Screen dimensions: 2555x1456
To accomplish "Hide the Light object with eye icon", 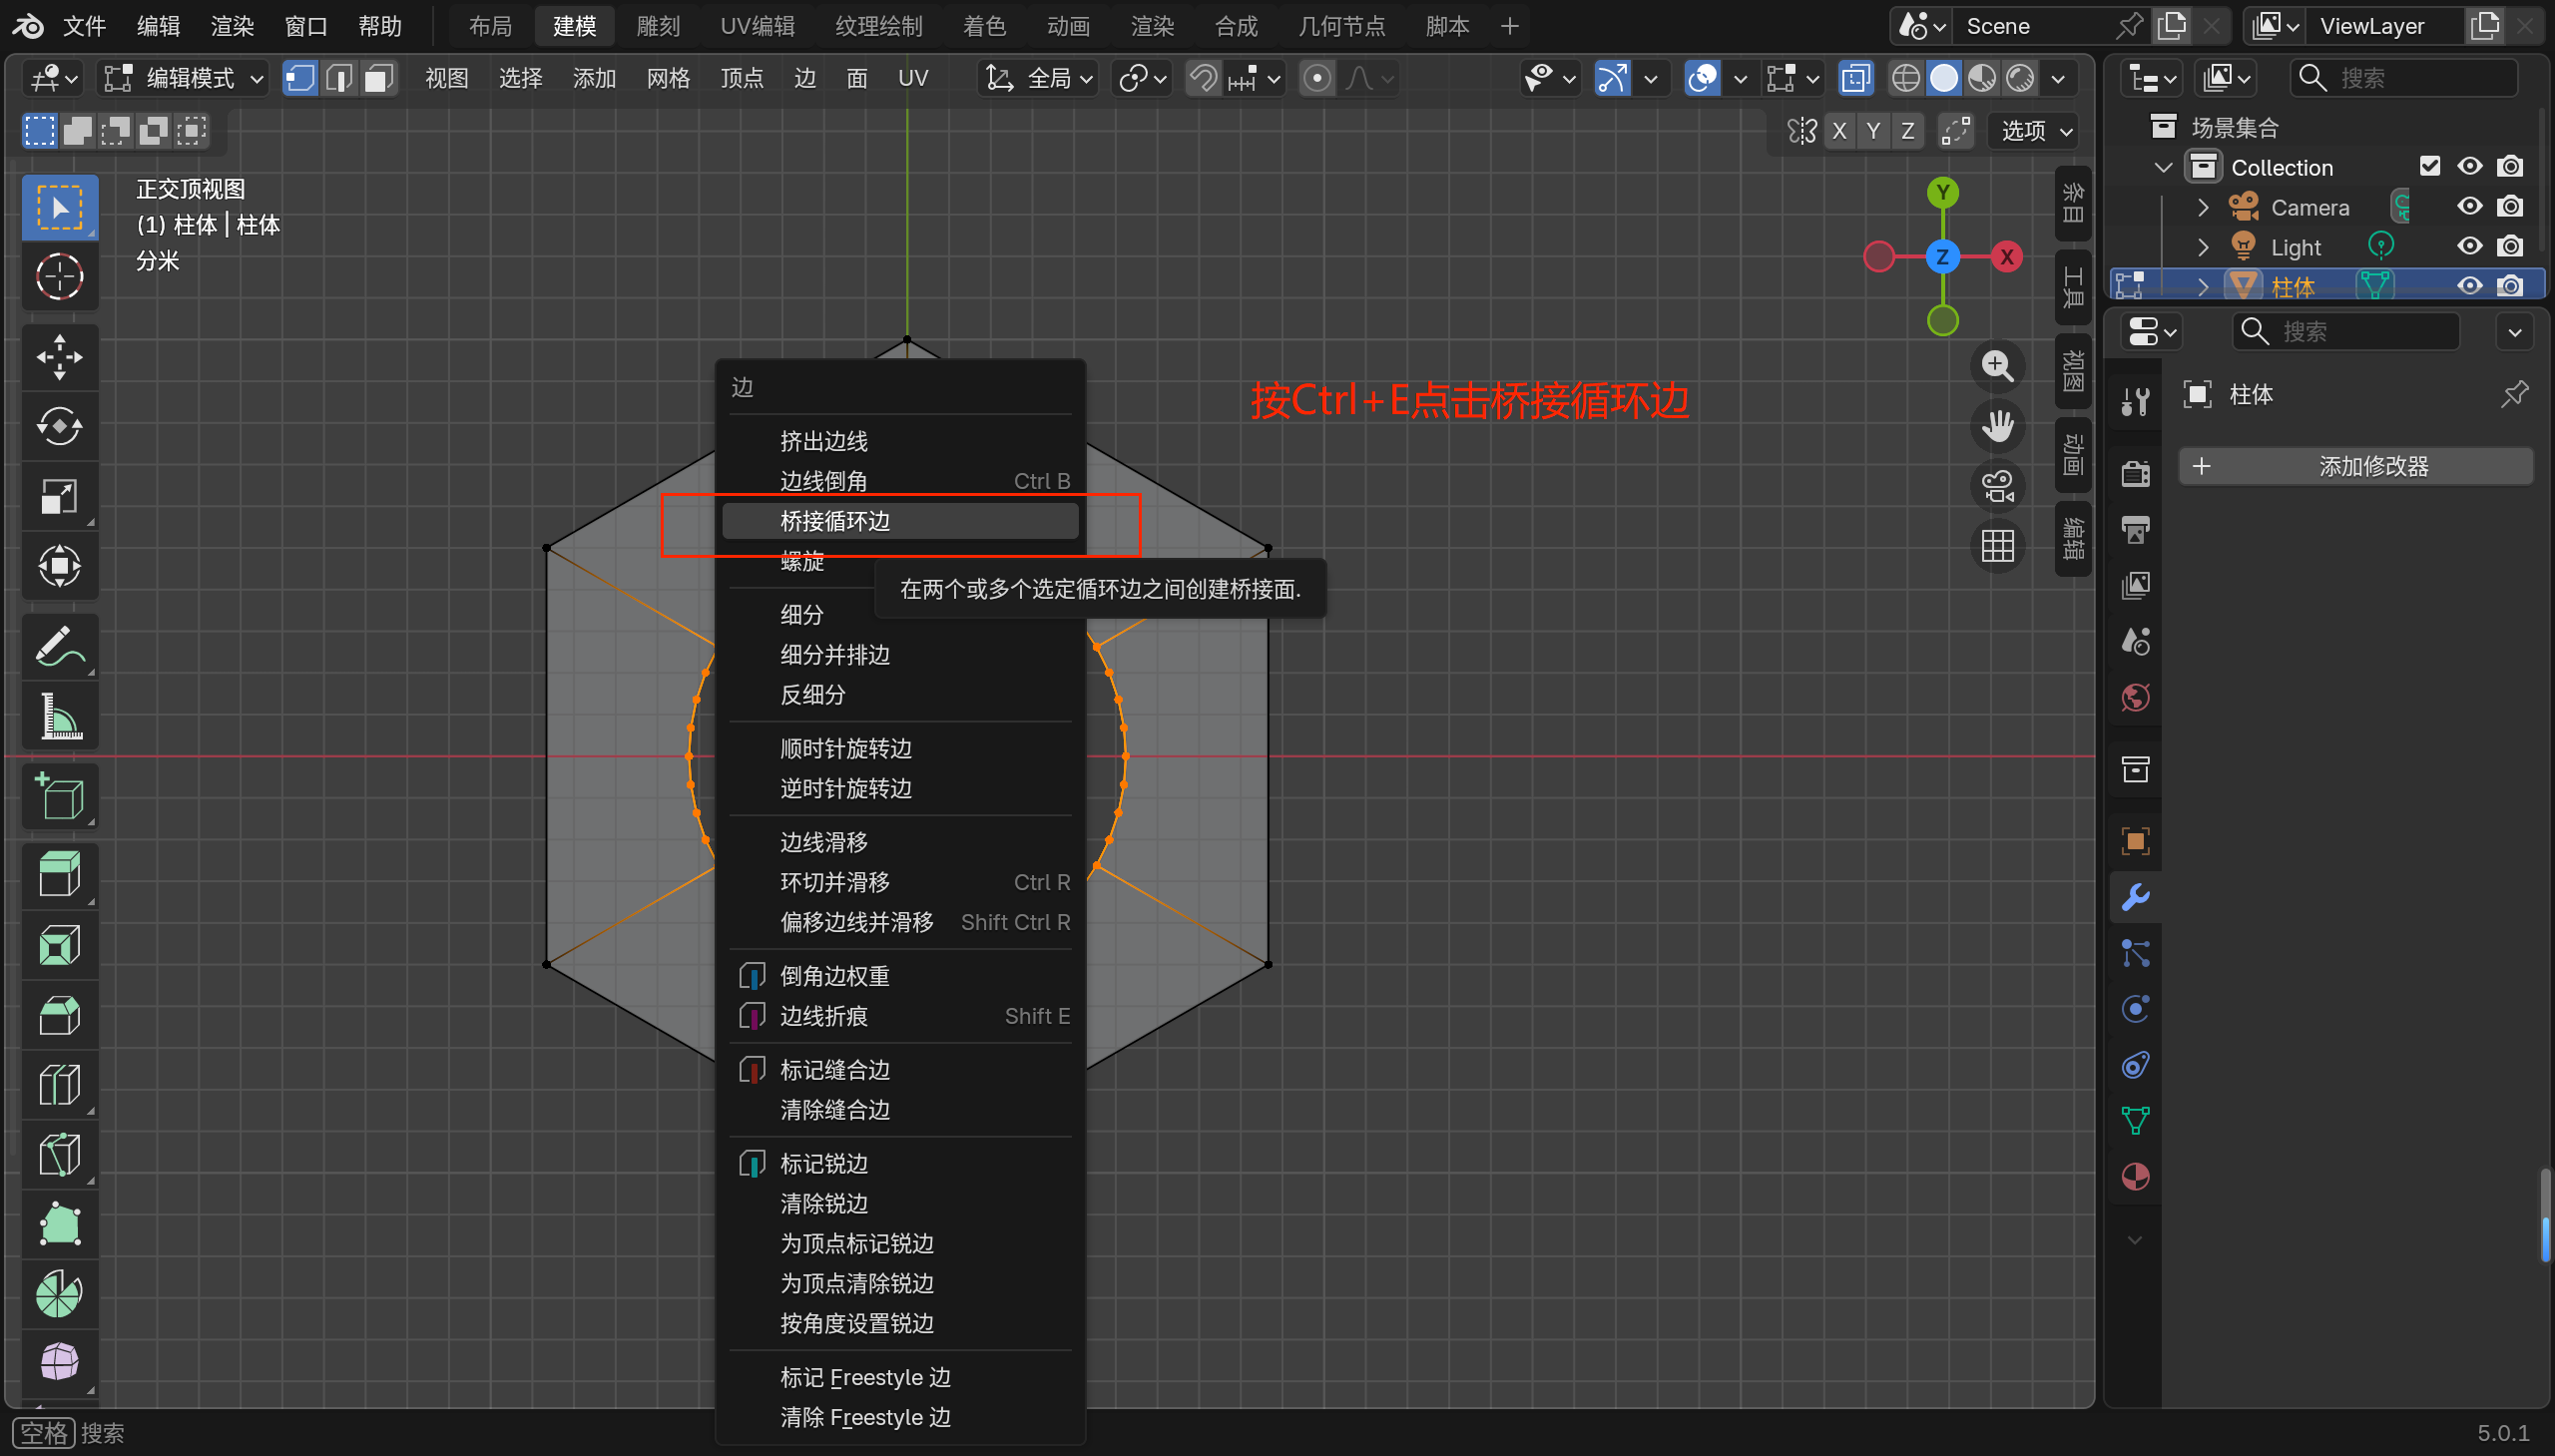I will point(2469,246).
